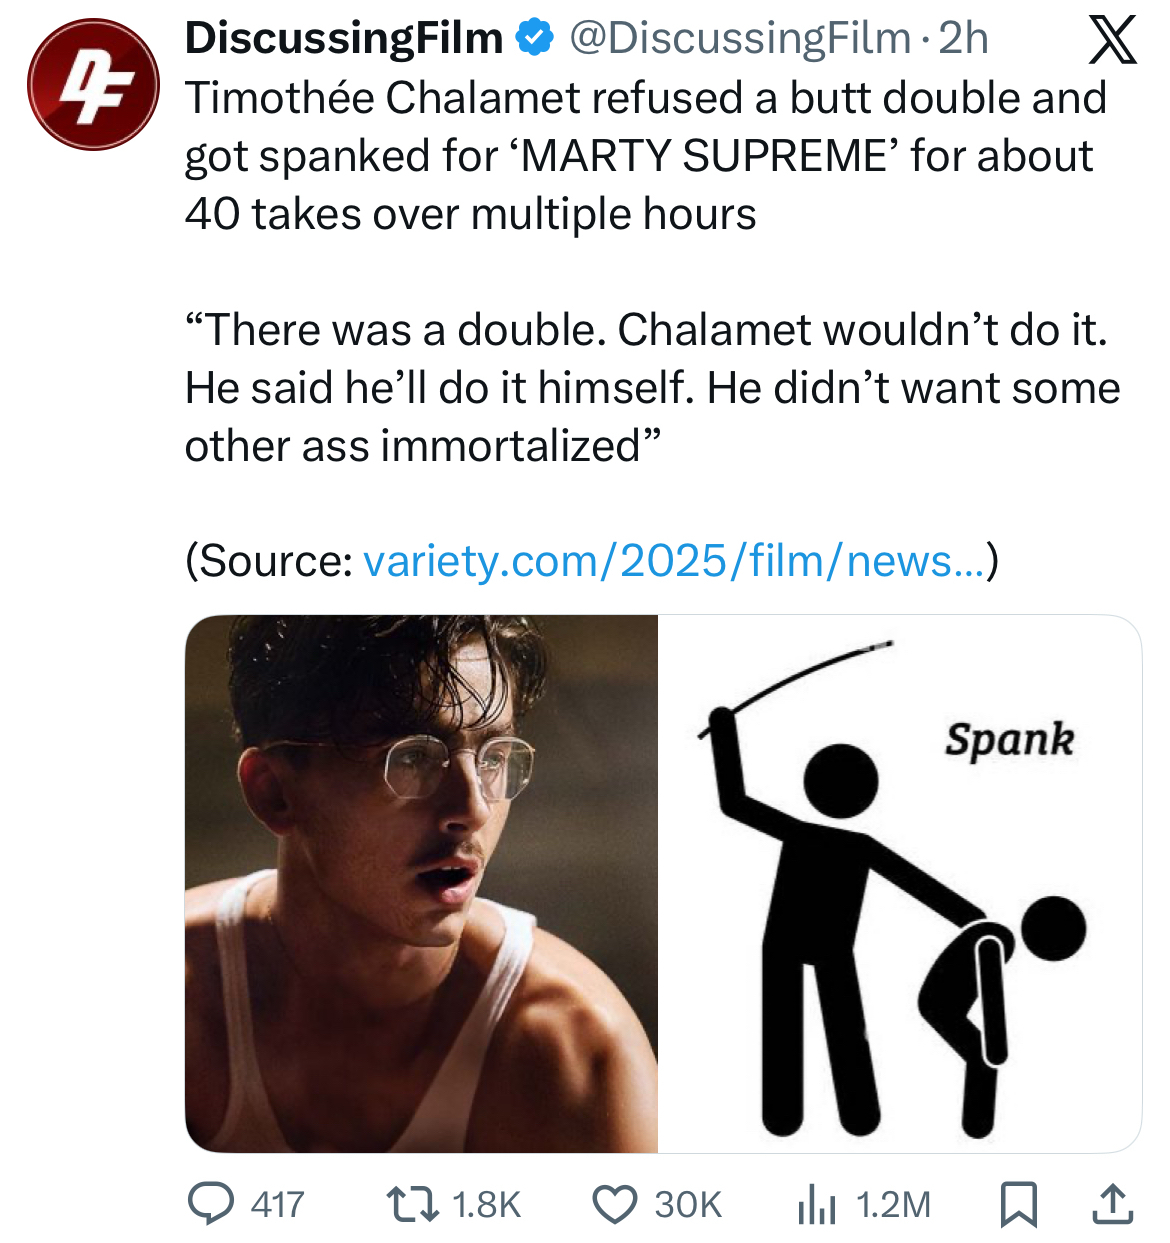Click the 417 replies count
Image resolution: width=1170 pixels, height=1243 pixels.
point(277,1204)
